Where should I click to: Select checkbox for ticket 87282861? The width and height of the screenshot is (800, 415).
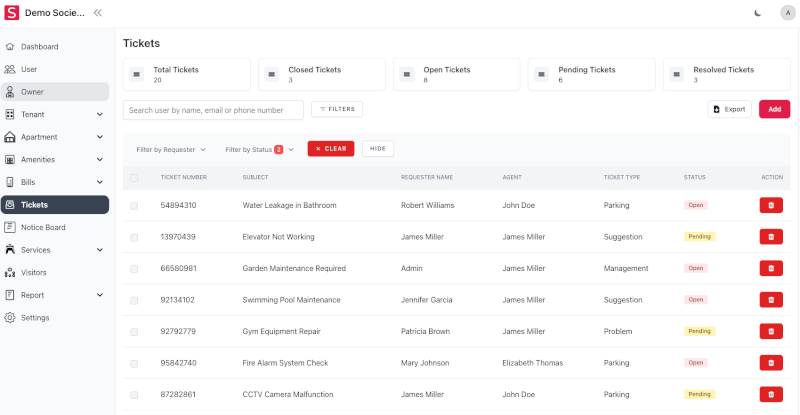tap(134, 395)
